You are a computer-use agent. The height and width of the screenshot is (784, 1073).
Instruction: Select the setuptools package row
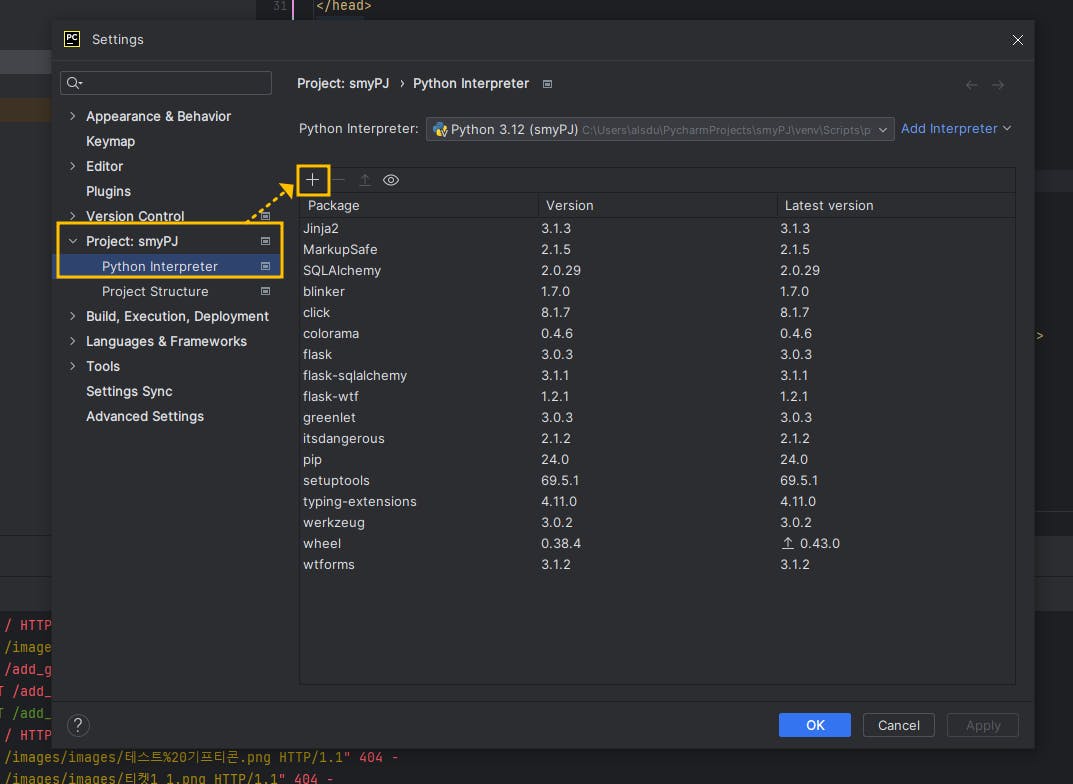pyautogui.click(x=657, y=480)
